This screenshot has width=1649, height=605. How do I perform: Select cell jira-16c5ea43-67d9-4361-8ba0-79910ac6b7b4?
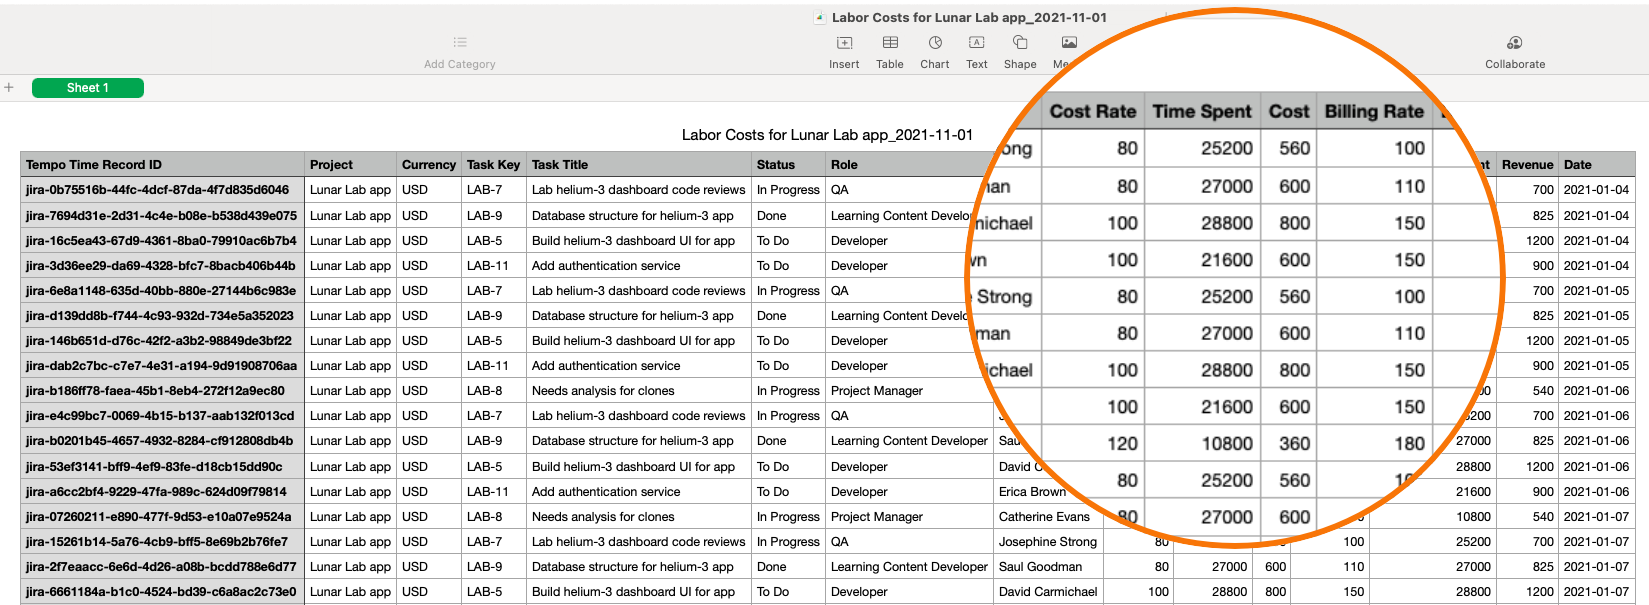coord(162,240)
